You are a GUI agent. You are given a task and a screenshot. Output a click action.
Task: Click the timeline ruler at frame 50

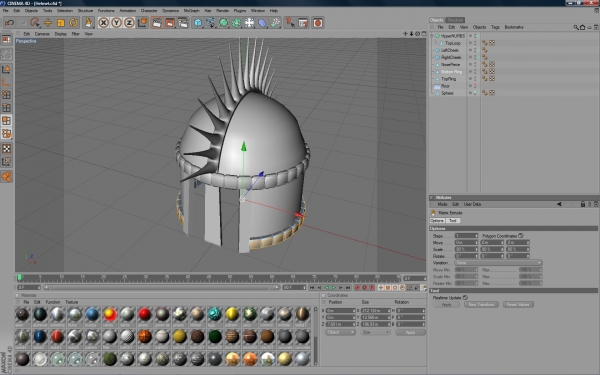pos(229,277)
